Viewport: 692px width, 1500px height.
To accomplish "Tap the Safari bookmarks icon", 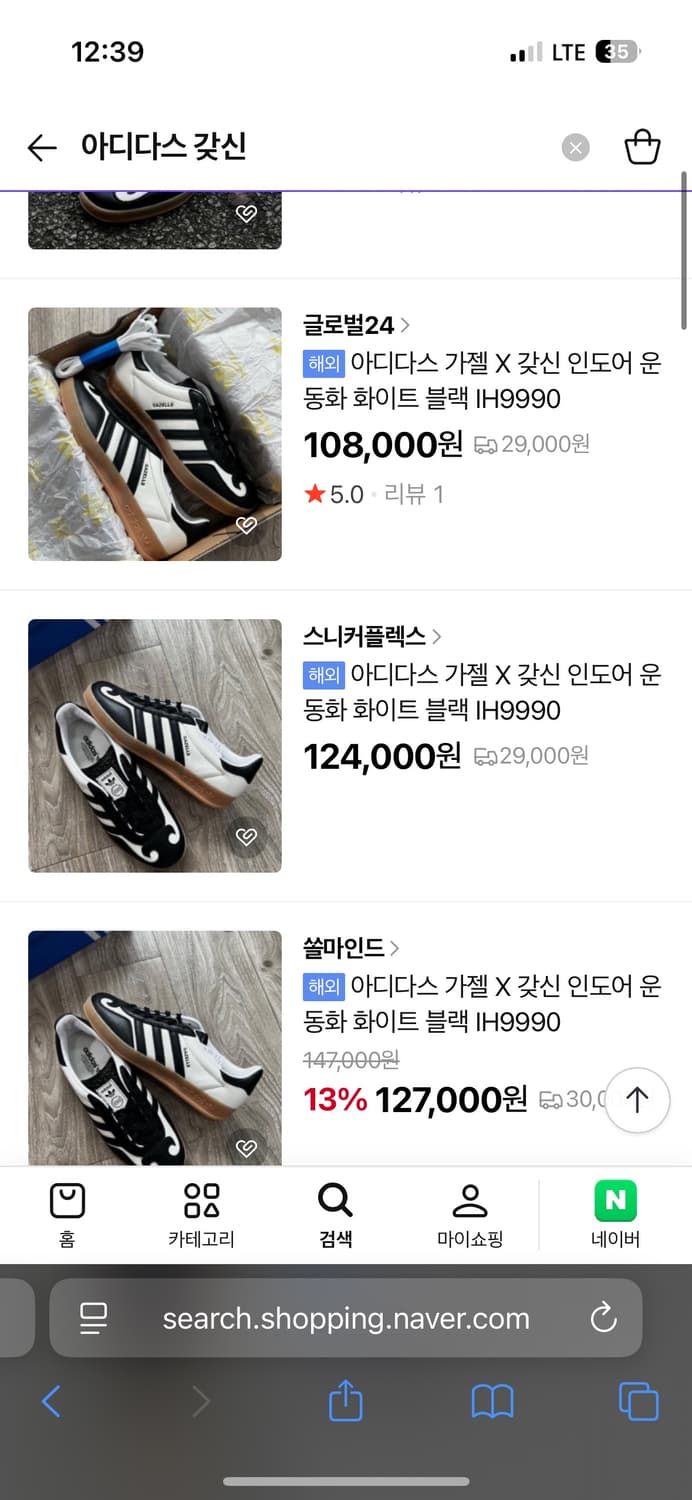I will coord(491,1401).
